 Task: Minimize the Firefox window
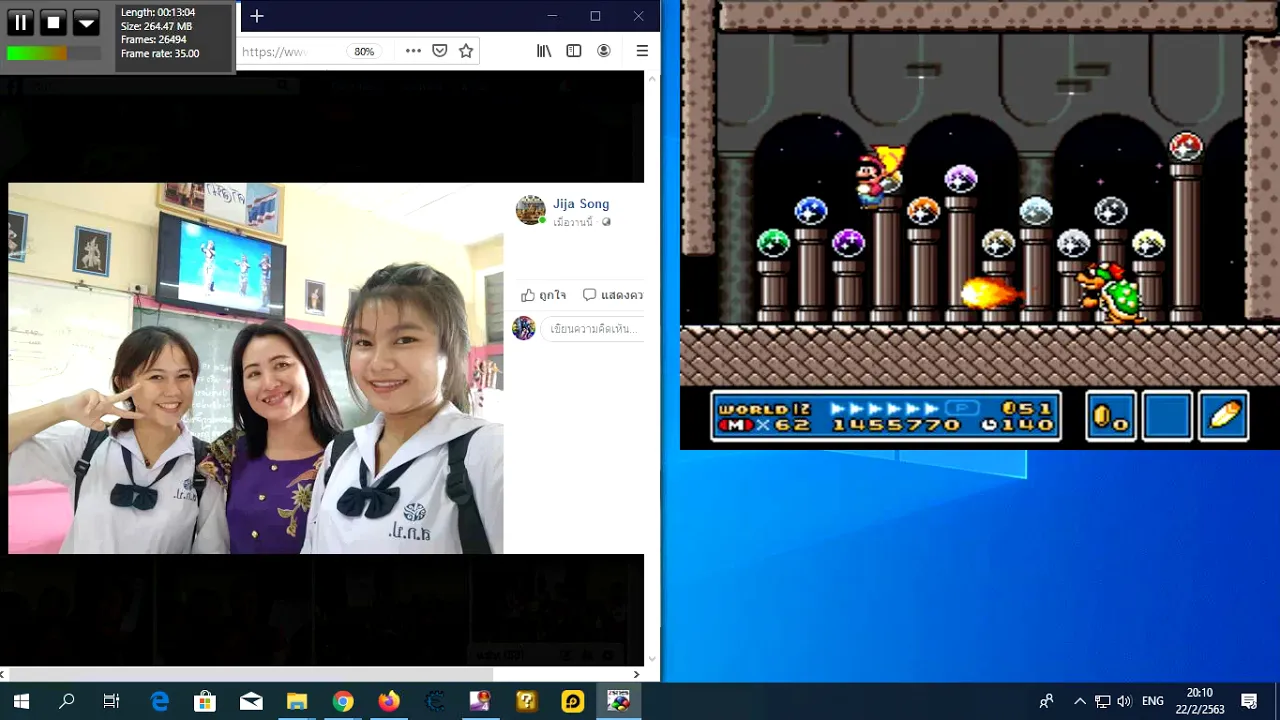(552, 16)
